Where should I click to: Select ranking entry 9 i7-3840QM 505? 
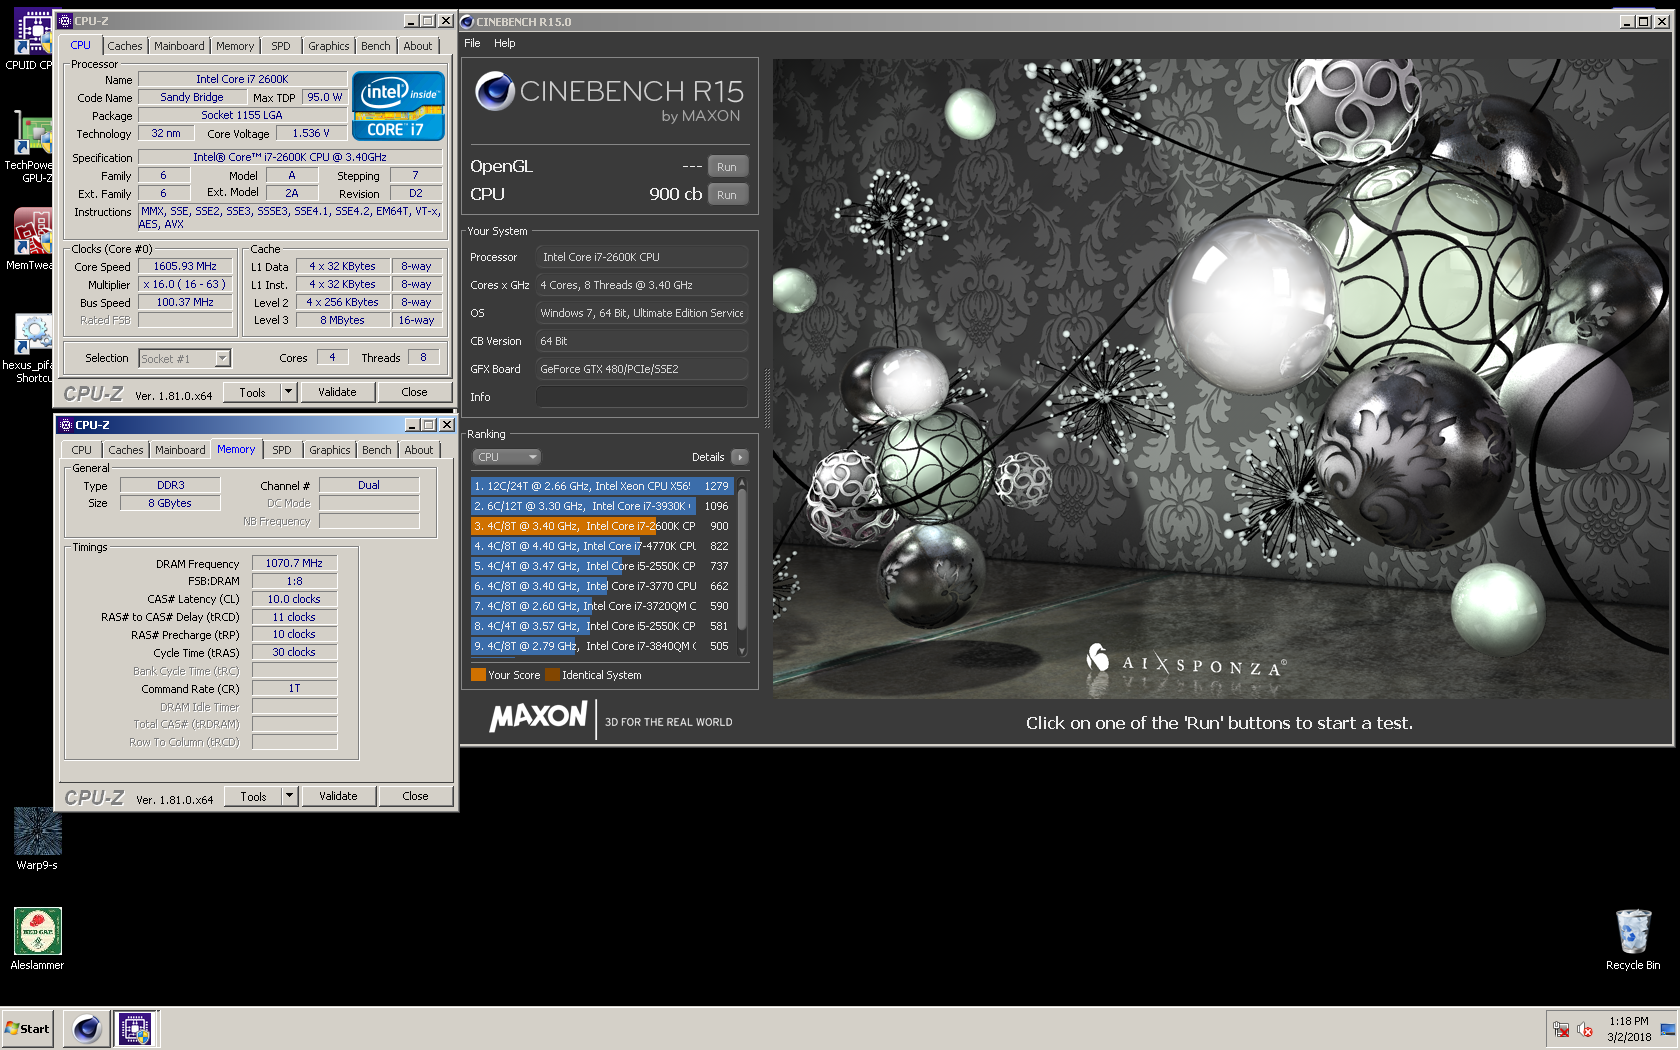pyautogui.click(x=602, y=646)
